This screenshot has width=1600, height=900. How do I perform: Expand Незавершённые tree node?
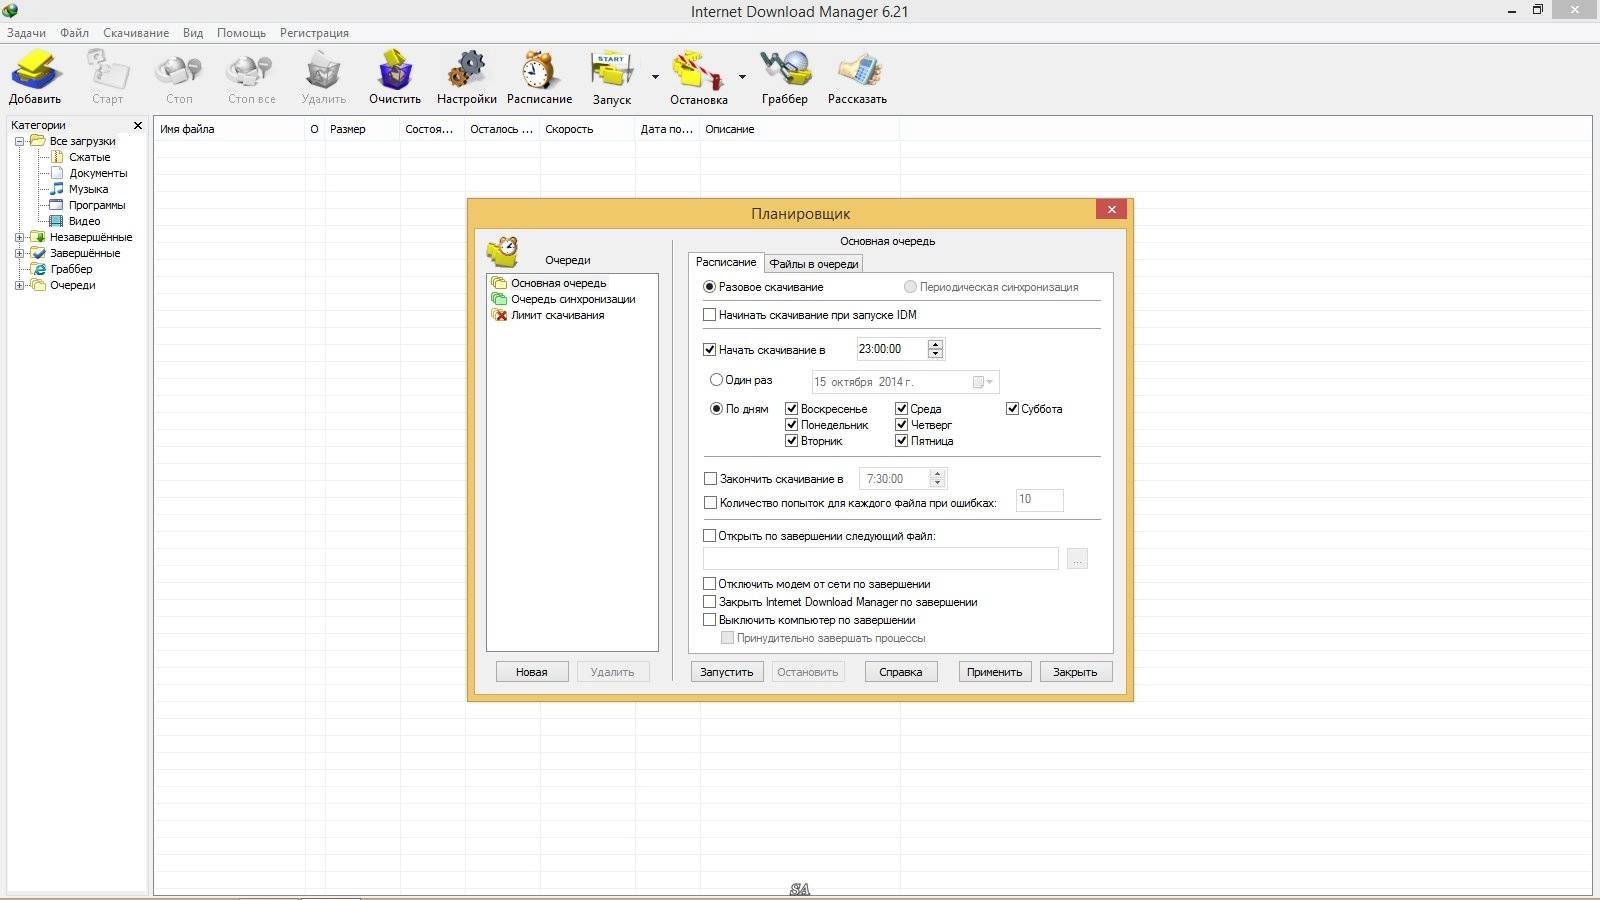(19, 237)
